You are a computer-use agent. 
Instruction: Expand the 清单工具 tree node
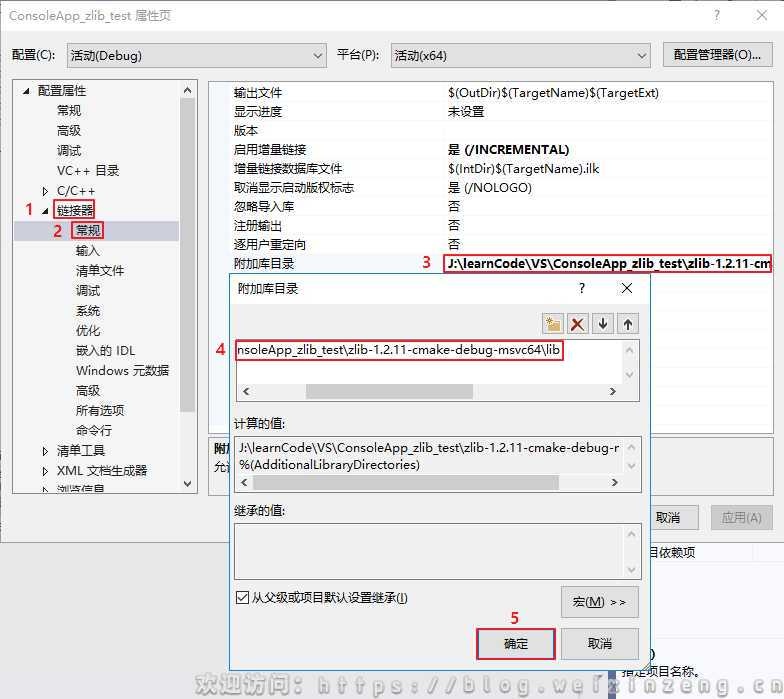coord(46,451)
